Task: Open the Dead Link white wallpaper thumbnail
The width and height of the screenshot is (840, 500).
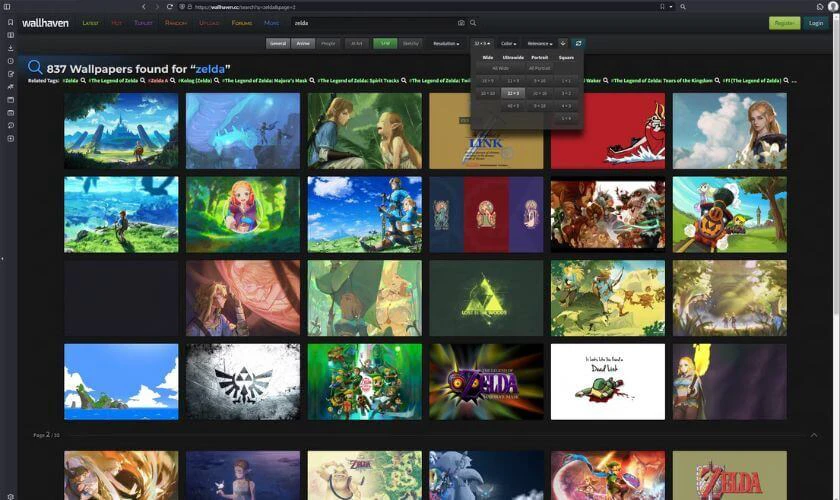Action: click(x=608, y=382)
